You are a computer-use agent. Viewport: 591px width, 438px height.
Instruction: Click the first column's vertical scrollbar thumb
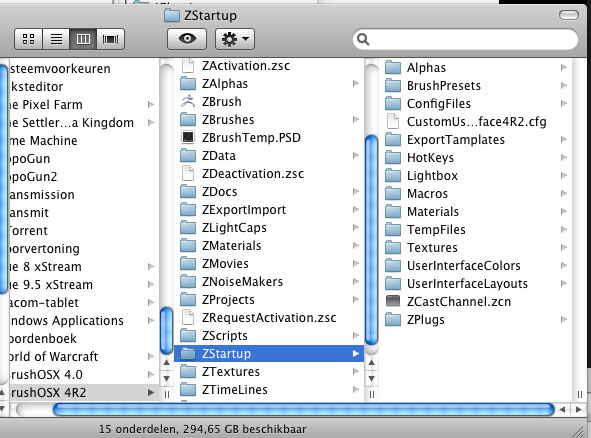[x=166, y=331]
